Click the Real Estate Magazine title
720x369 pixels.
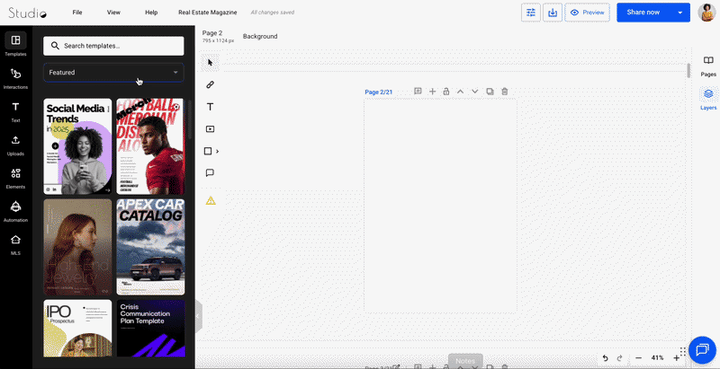point(208,12)
